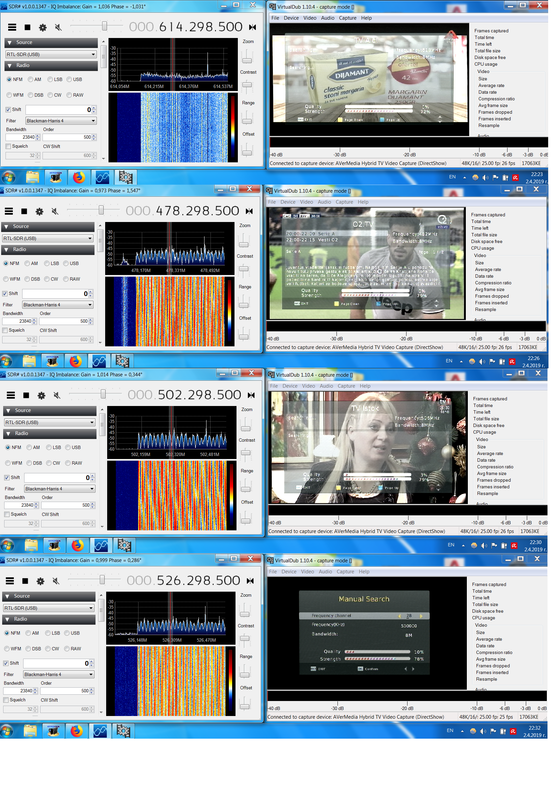Image resolution: width=552 pixels, height=800 pixels.
Task: Open gear settings in SDR# tuned to 478.298.500
Action: tap(39, 211)
